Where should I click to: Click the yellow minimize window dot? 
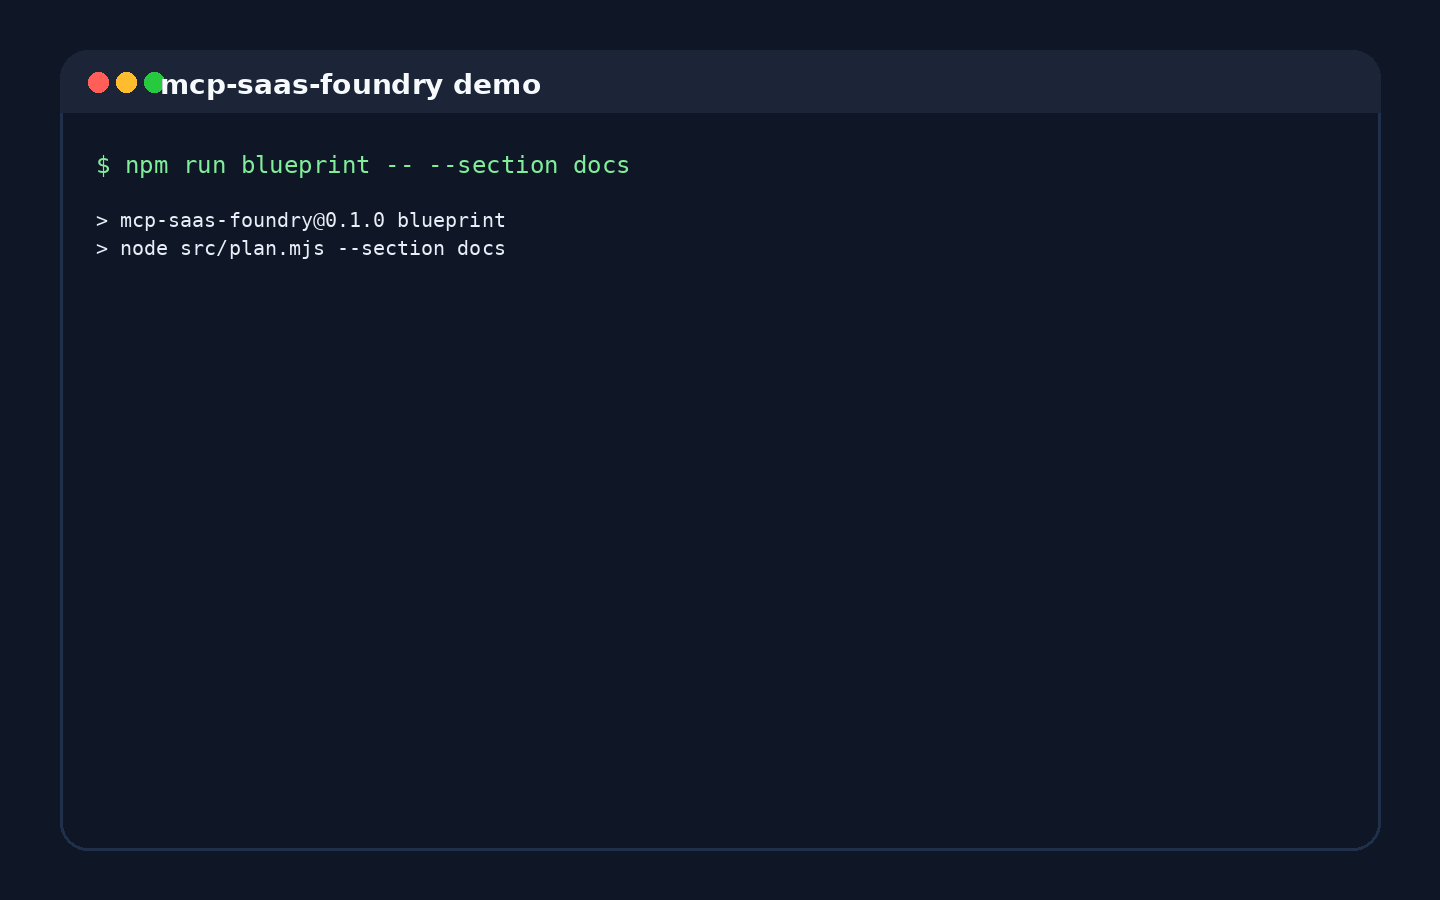pos(126,82)
